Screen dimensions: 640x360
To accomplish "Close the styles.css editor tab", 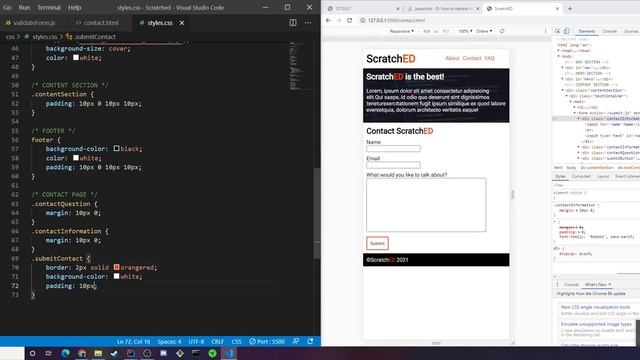I will [x=182, y=23].
